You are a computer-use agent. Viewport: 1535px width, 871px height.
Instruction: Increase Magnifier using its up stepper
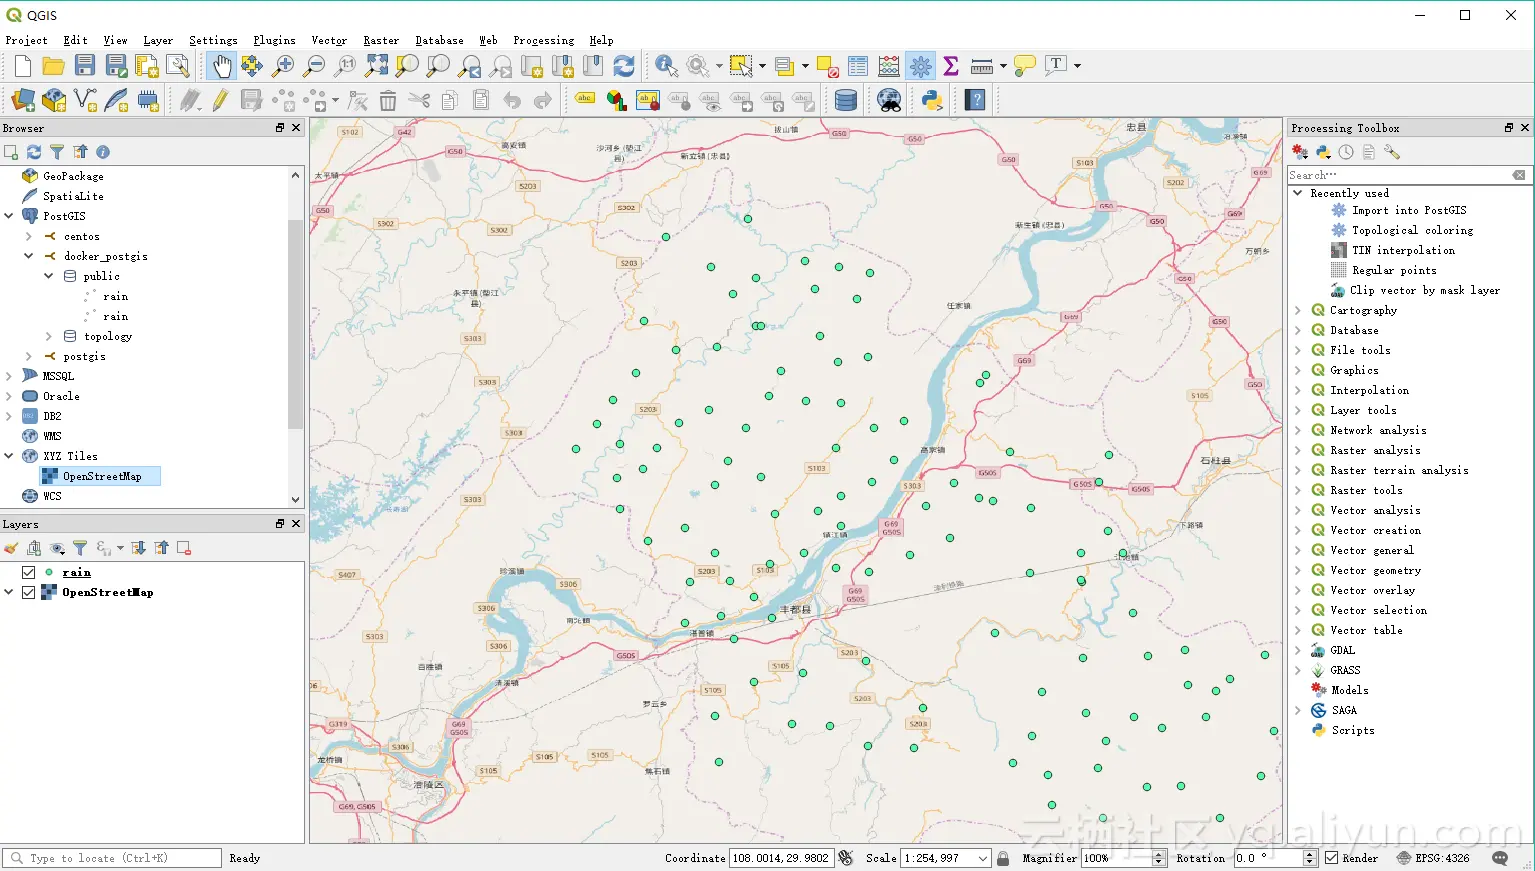pyautogui.click(x=1158, y=853)
